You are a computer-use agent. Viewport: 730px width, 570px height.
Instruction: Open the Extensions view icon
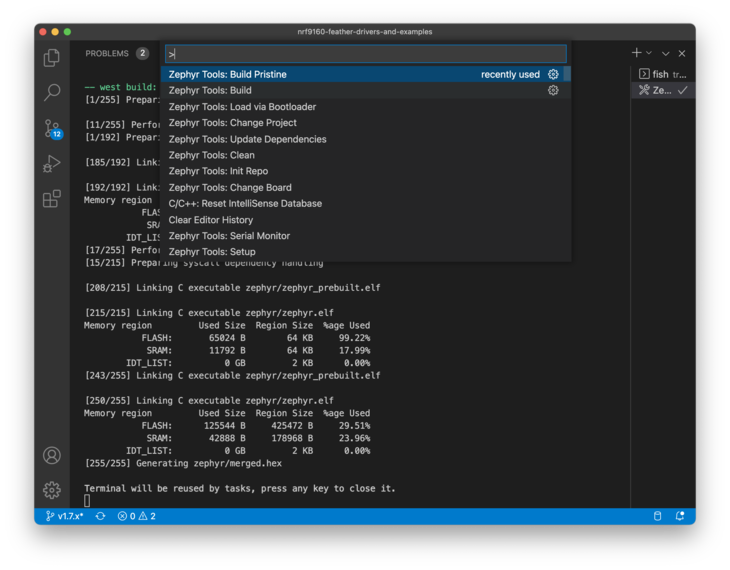click(x=52, y=199)
